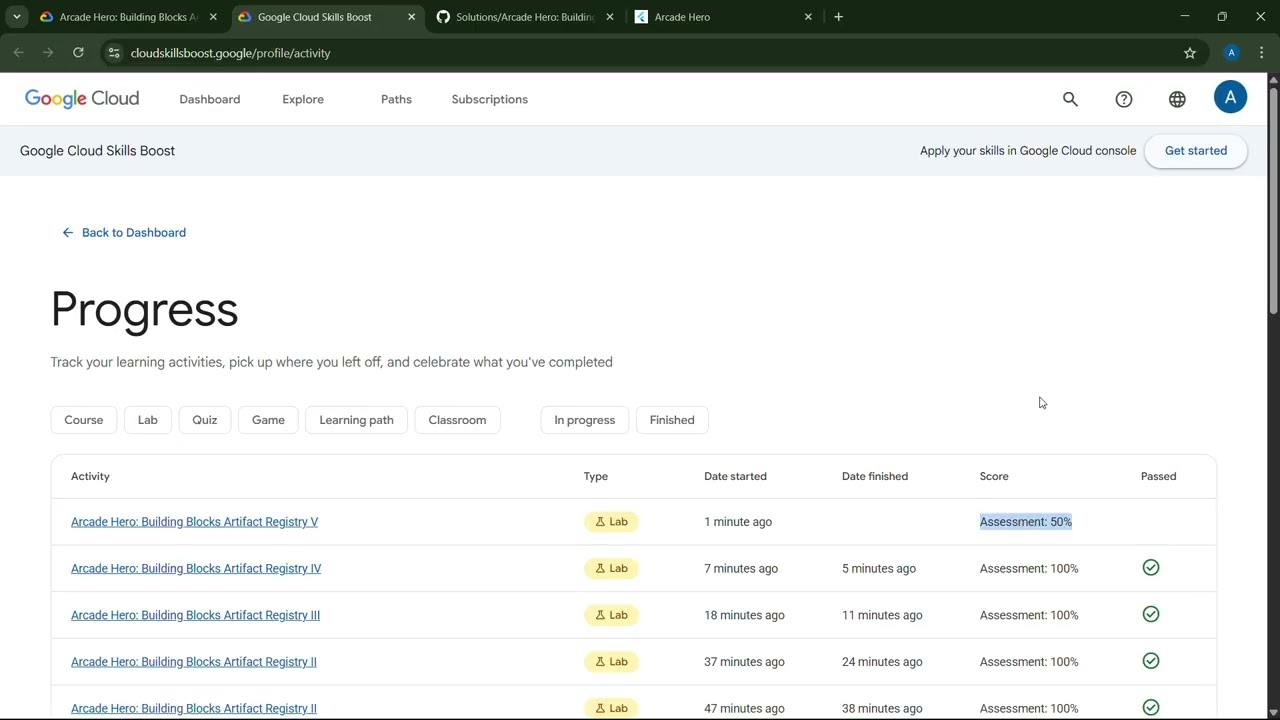Click the Lab badge in Artifact Registry IV row

pyautogui.click(x=611, y=569)
